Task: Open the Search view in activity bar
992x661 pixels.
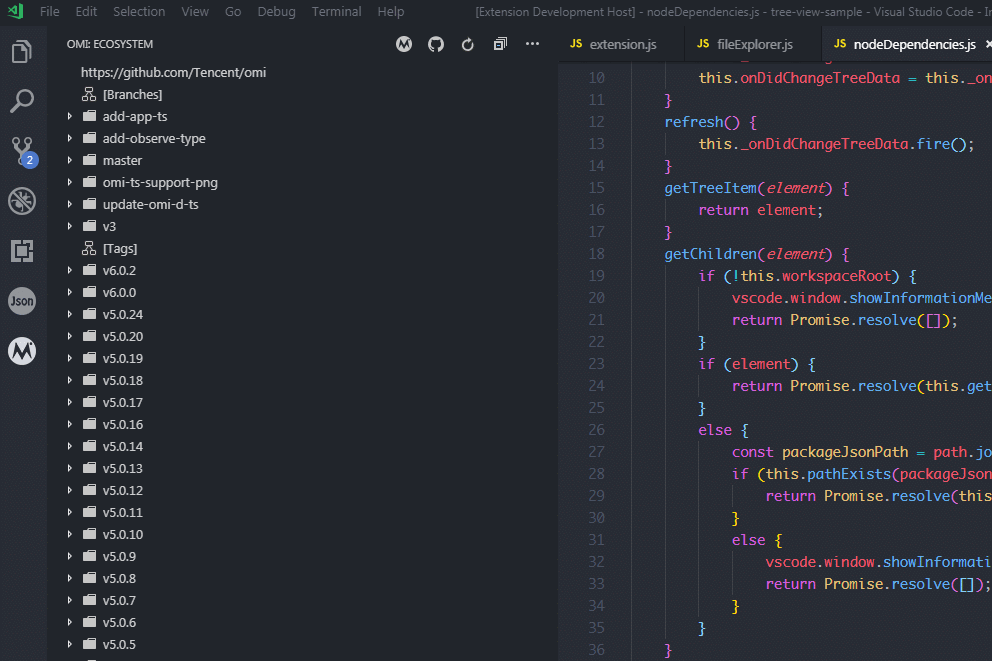Action: pyautogui.click(x=22, y=101)
